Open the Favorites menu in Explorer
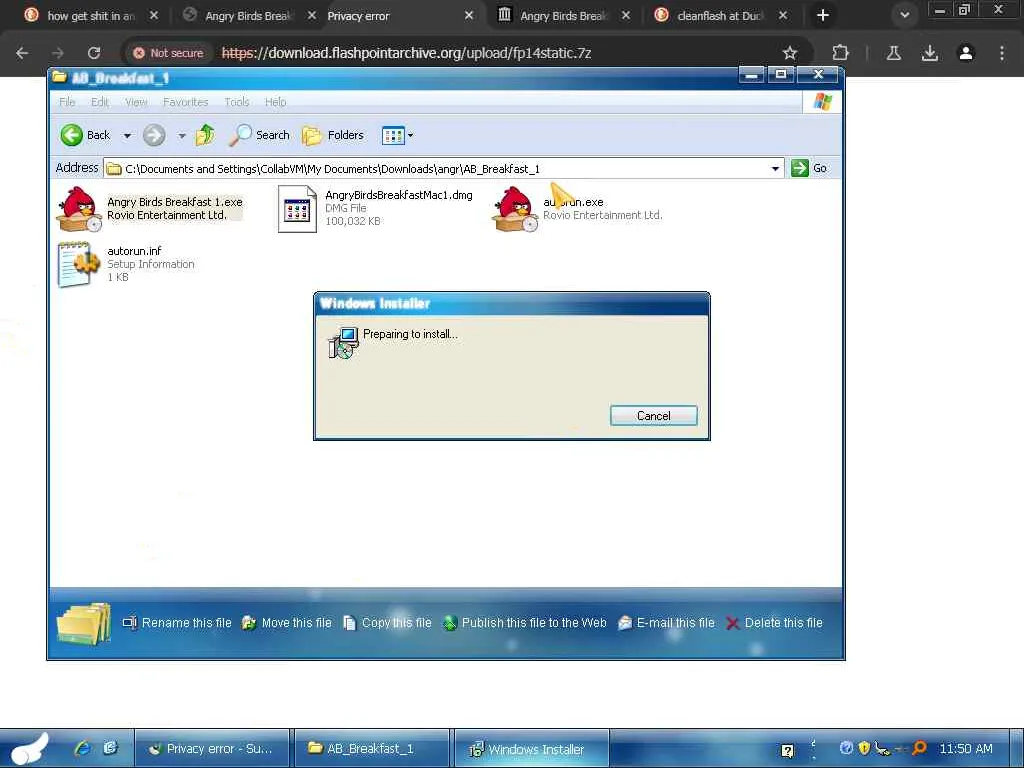The width and height of the screenshot is (1024, 768). click(185, 102)
